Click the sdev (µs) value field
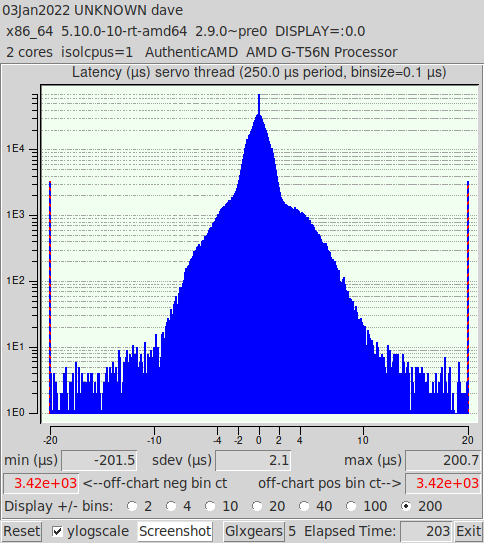484x543 pixels. (x=253, y=461)
